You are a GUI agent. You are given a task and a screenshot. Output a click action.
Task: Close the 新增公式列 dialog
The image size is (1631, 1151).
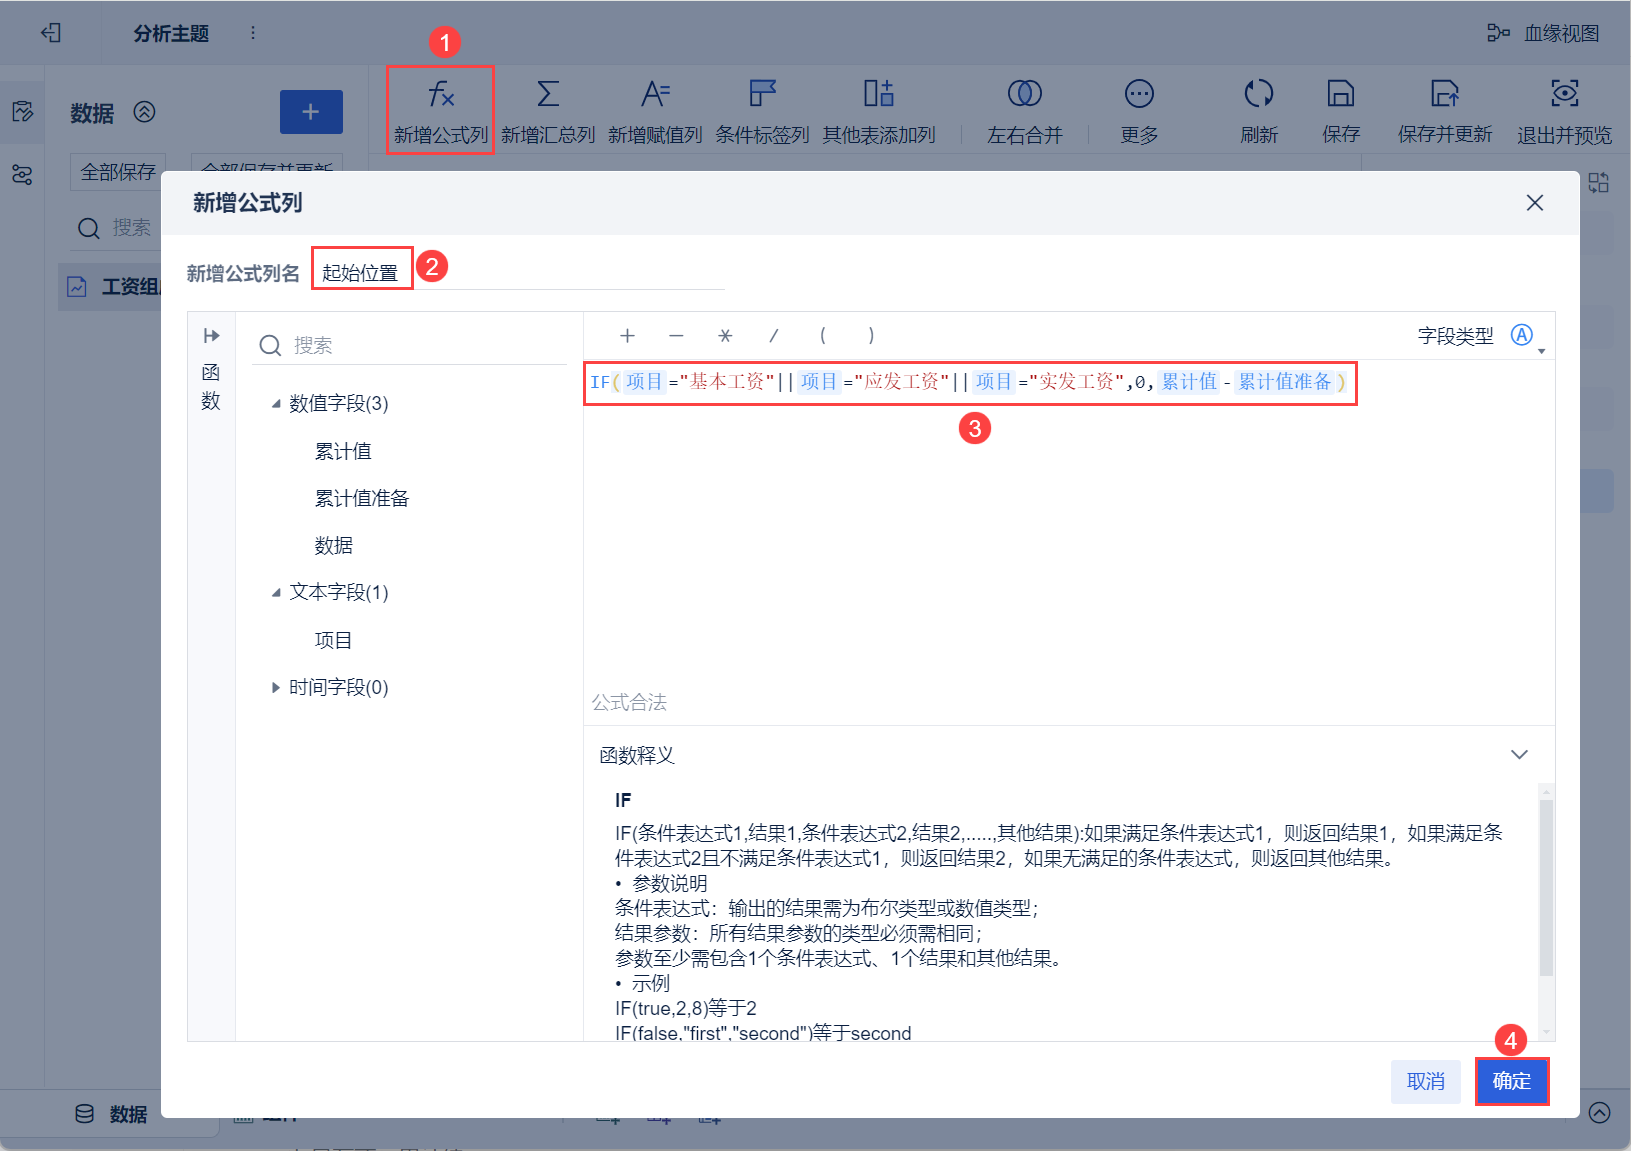tap(1535, 203)
